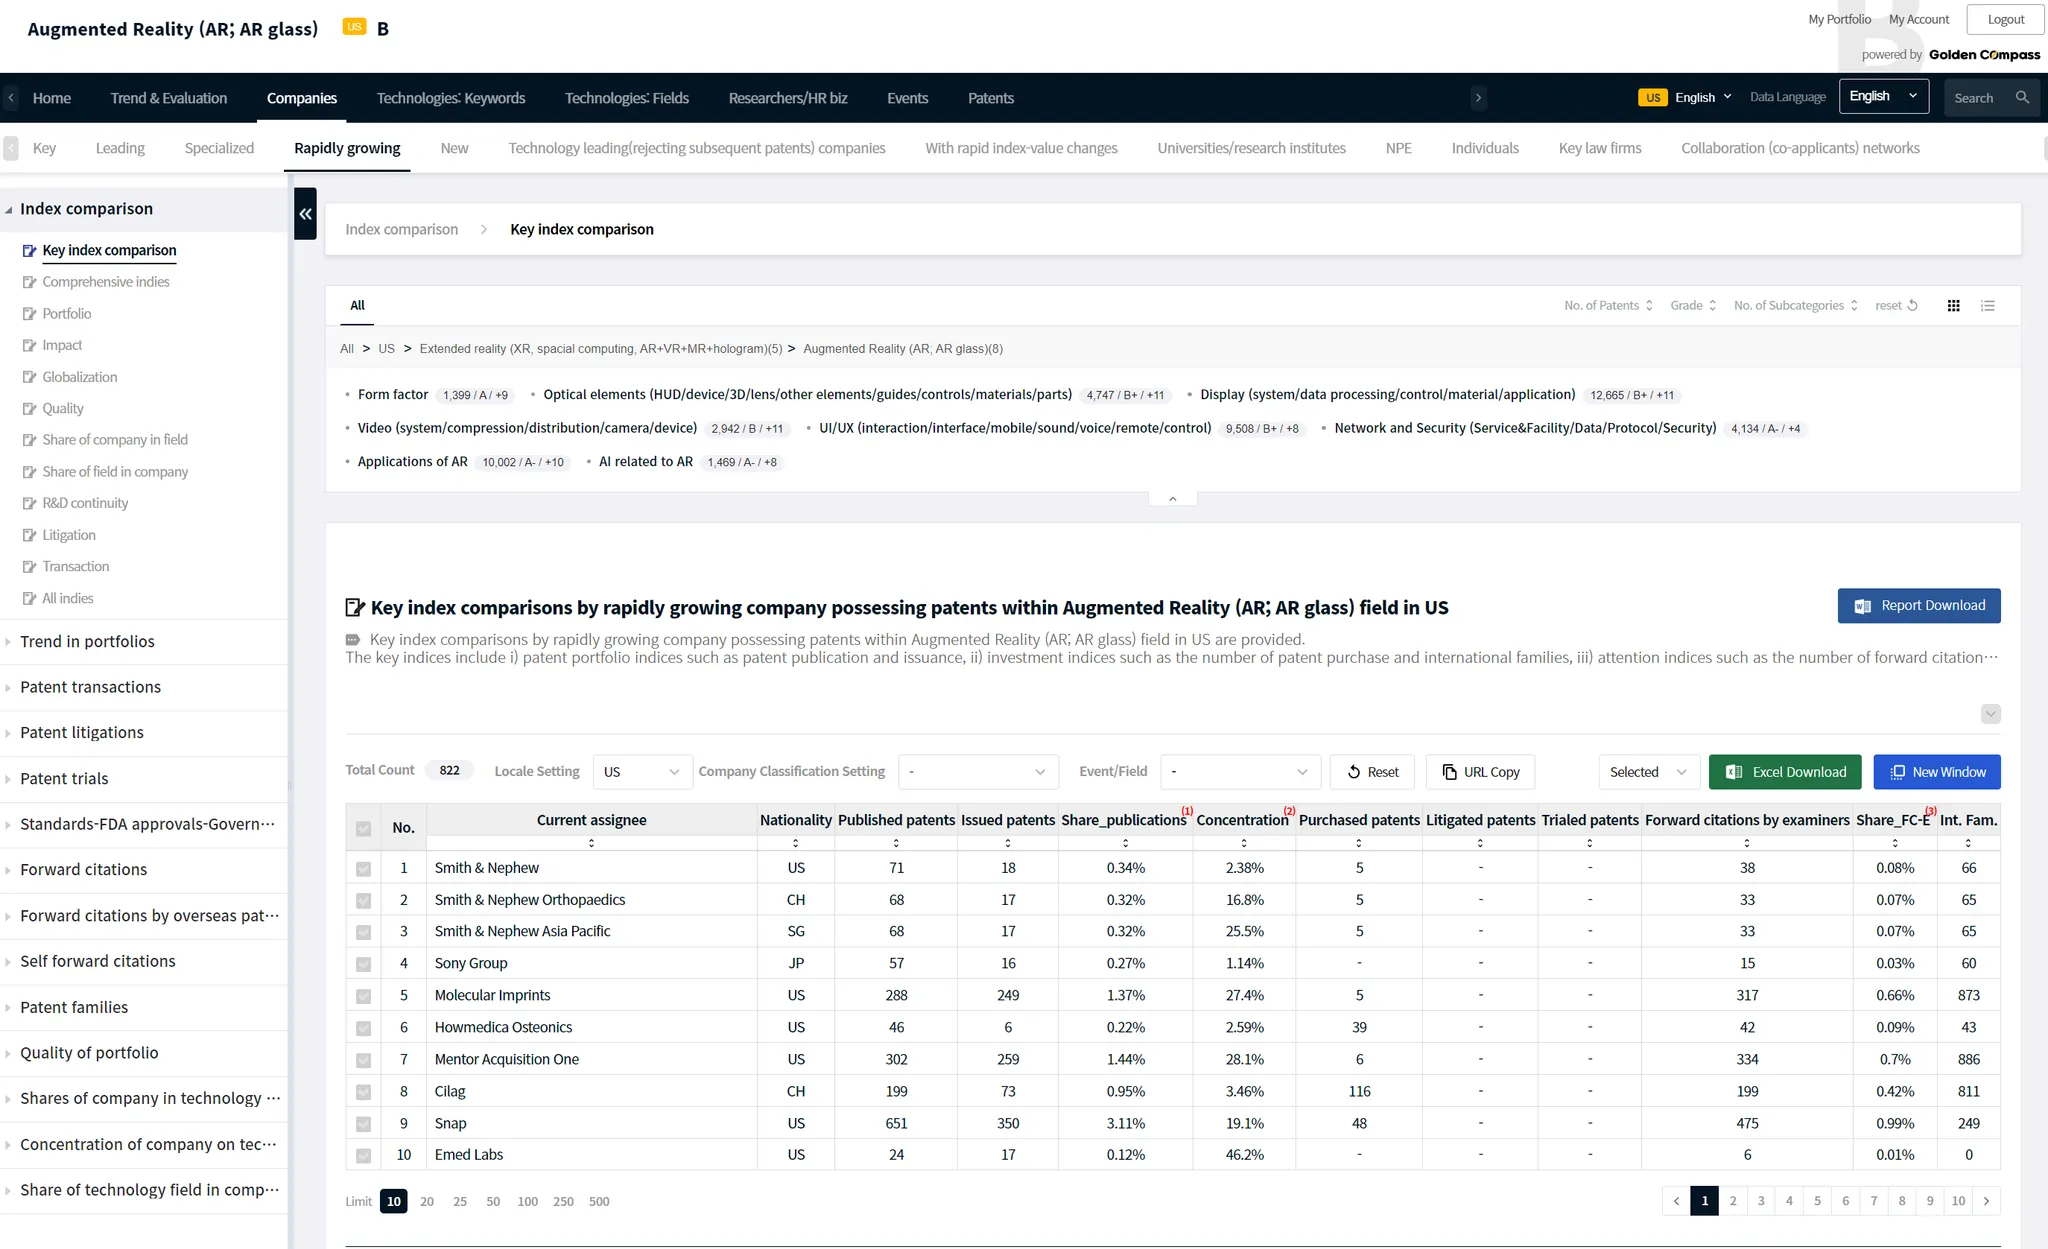
Task: Click the search magnifier icon
Action: [x=2022, y=98]
